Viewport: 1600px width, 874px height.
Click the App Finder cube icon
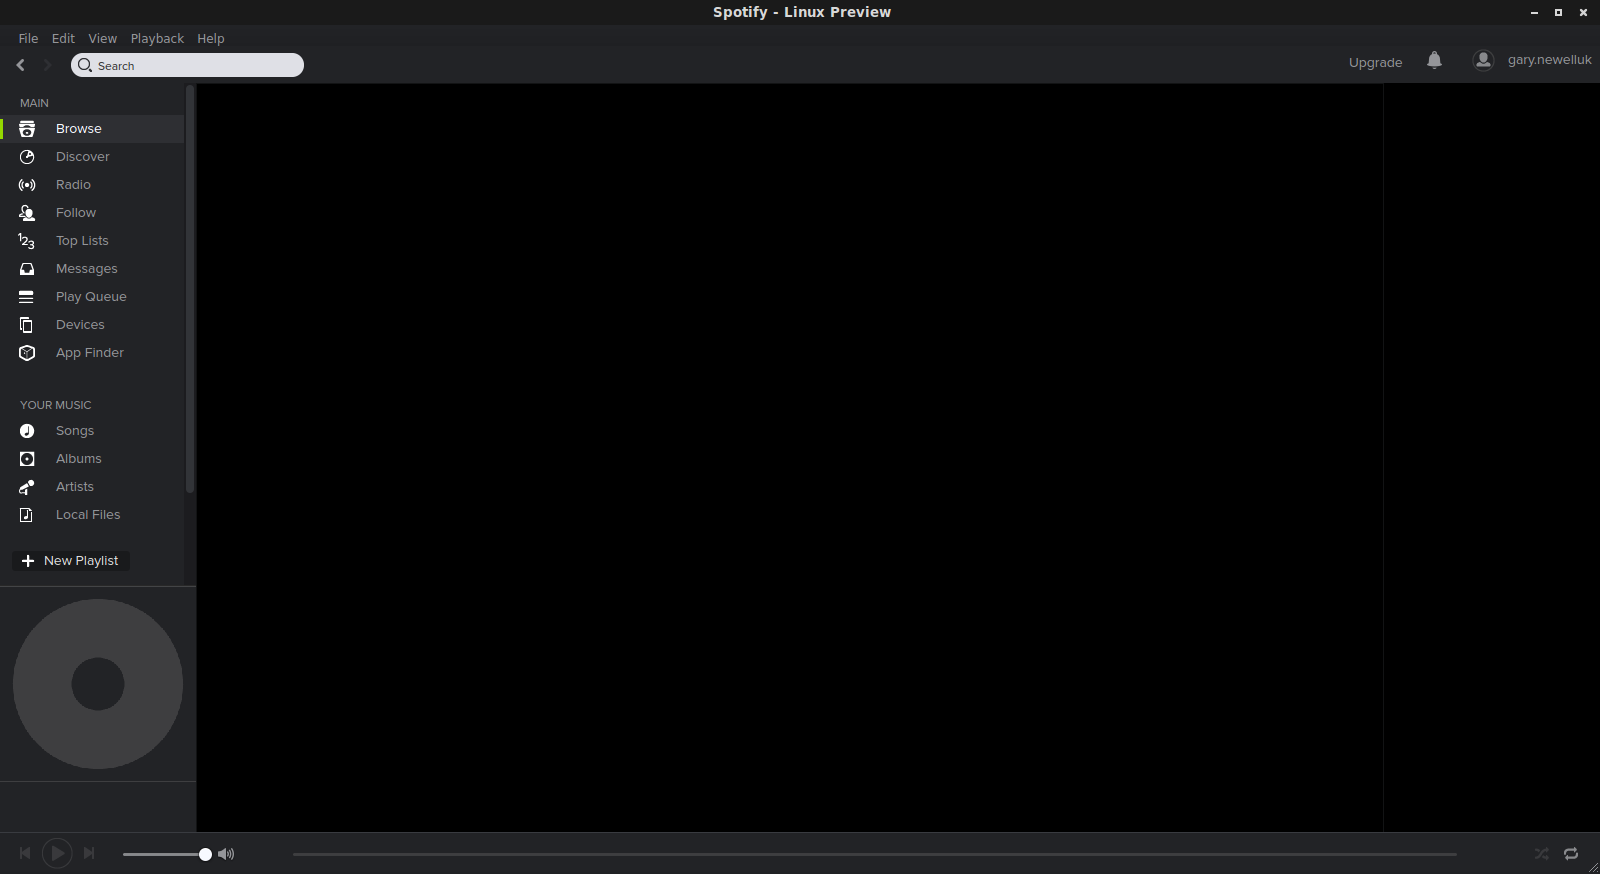click(27, 353)
